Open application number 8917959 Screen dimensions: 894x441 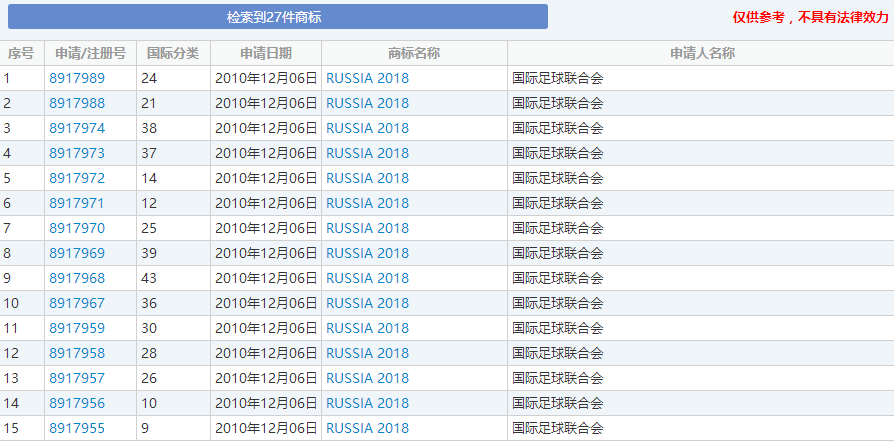click(77, 329)
